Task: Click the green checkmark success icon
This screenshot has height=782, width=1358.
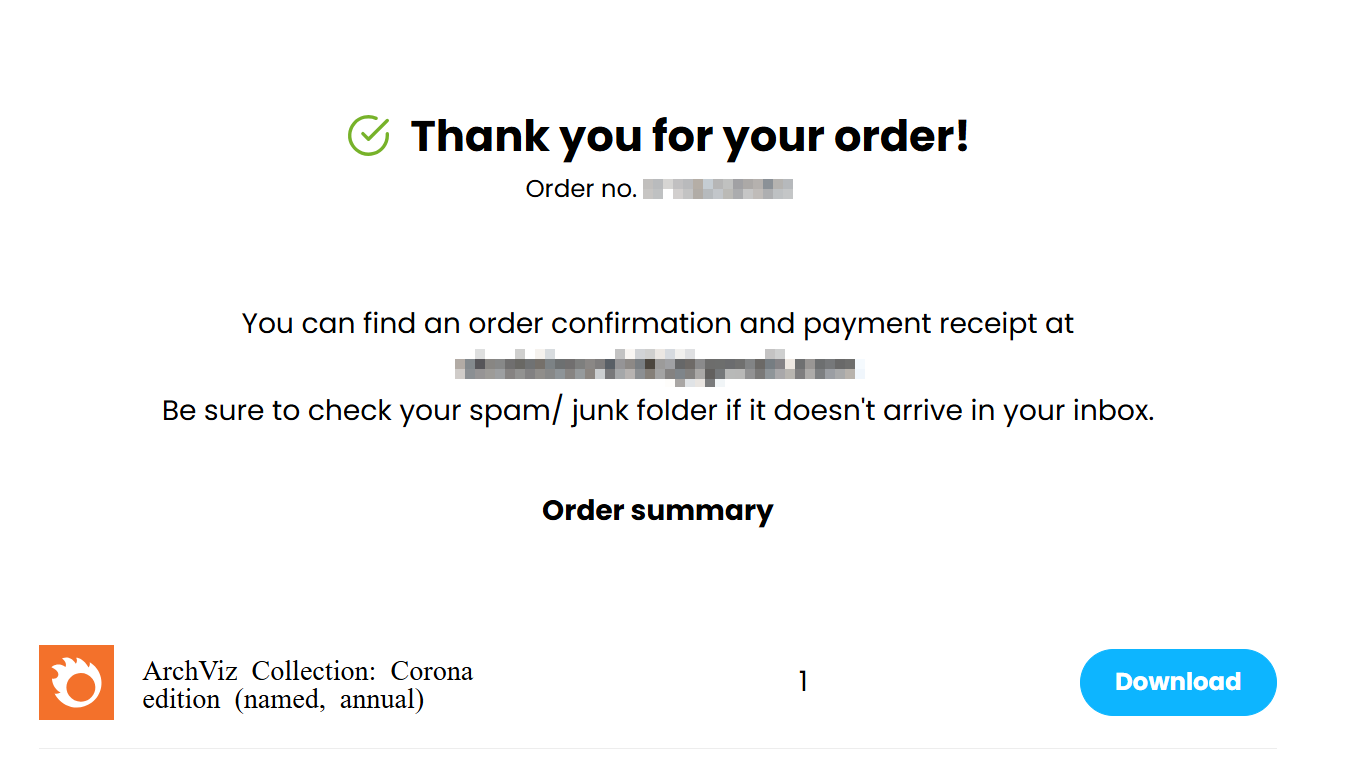Action: [x=368, y=136]
